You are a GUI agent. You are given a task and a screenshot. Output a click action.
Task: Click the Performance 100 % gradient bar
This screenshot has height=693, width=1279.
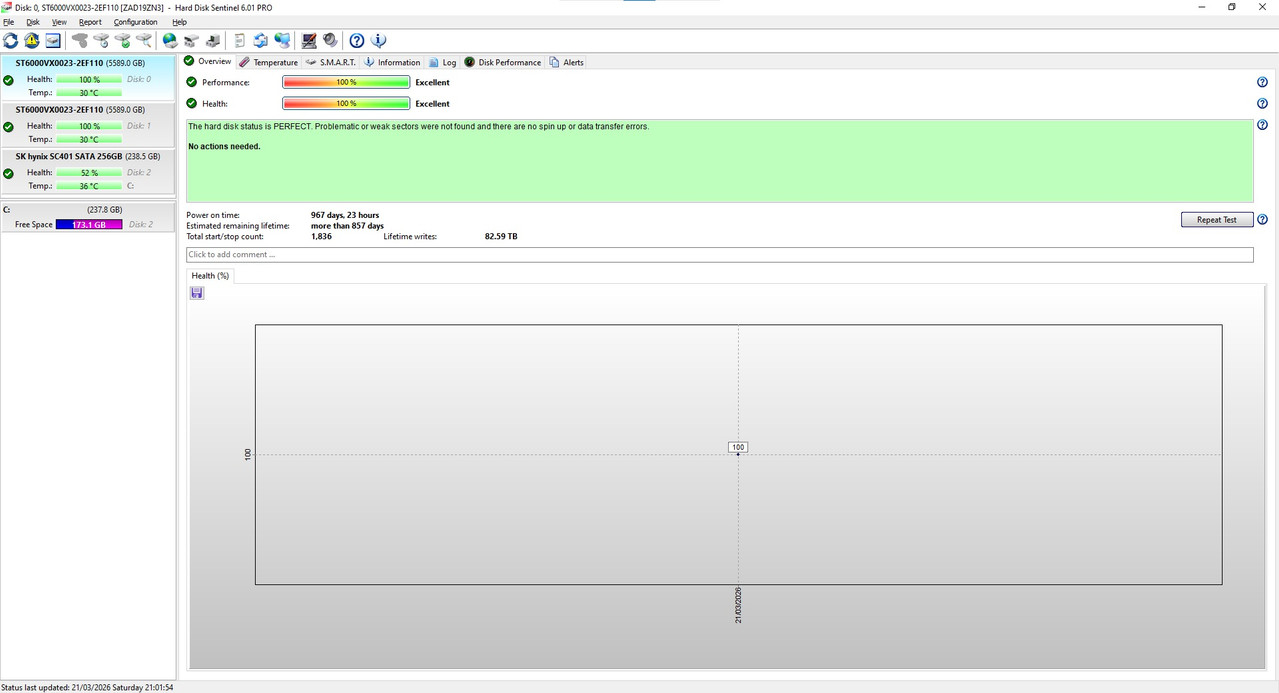click(x=346, y=82)
